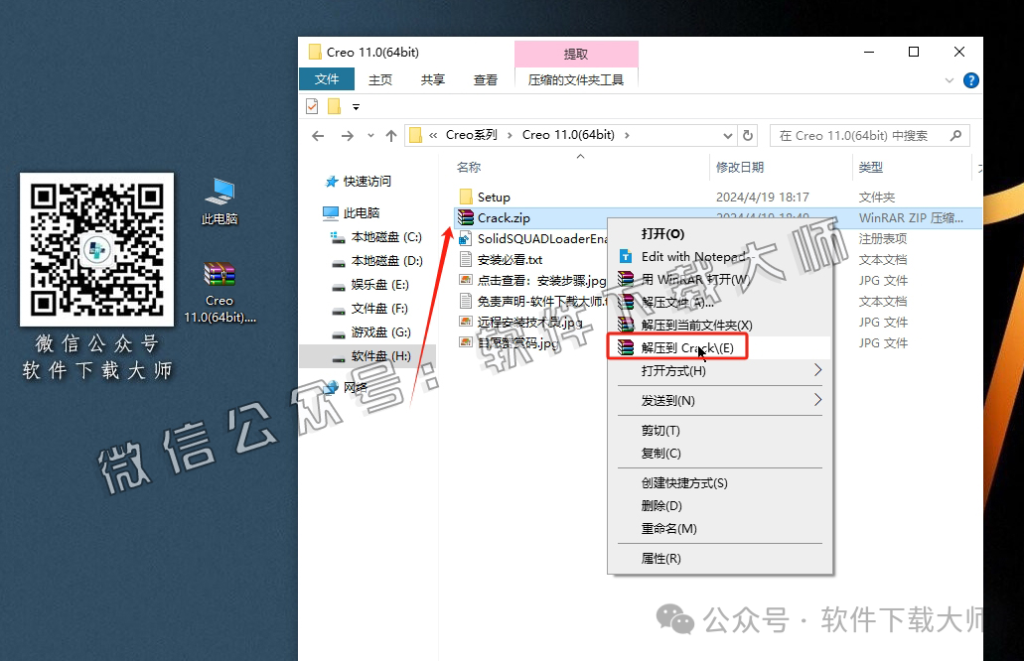Select the Setup folder
1024x661 pixels.
484,197
